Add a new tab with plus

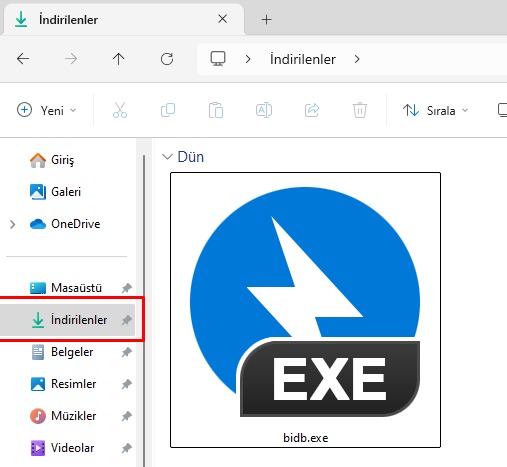point(266,20)
